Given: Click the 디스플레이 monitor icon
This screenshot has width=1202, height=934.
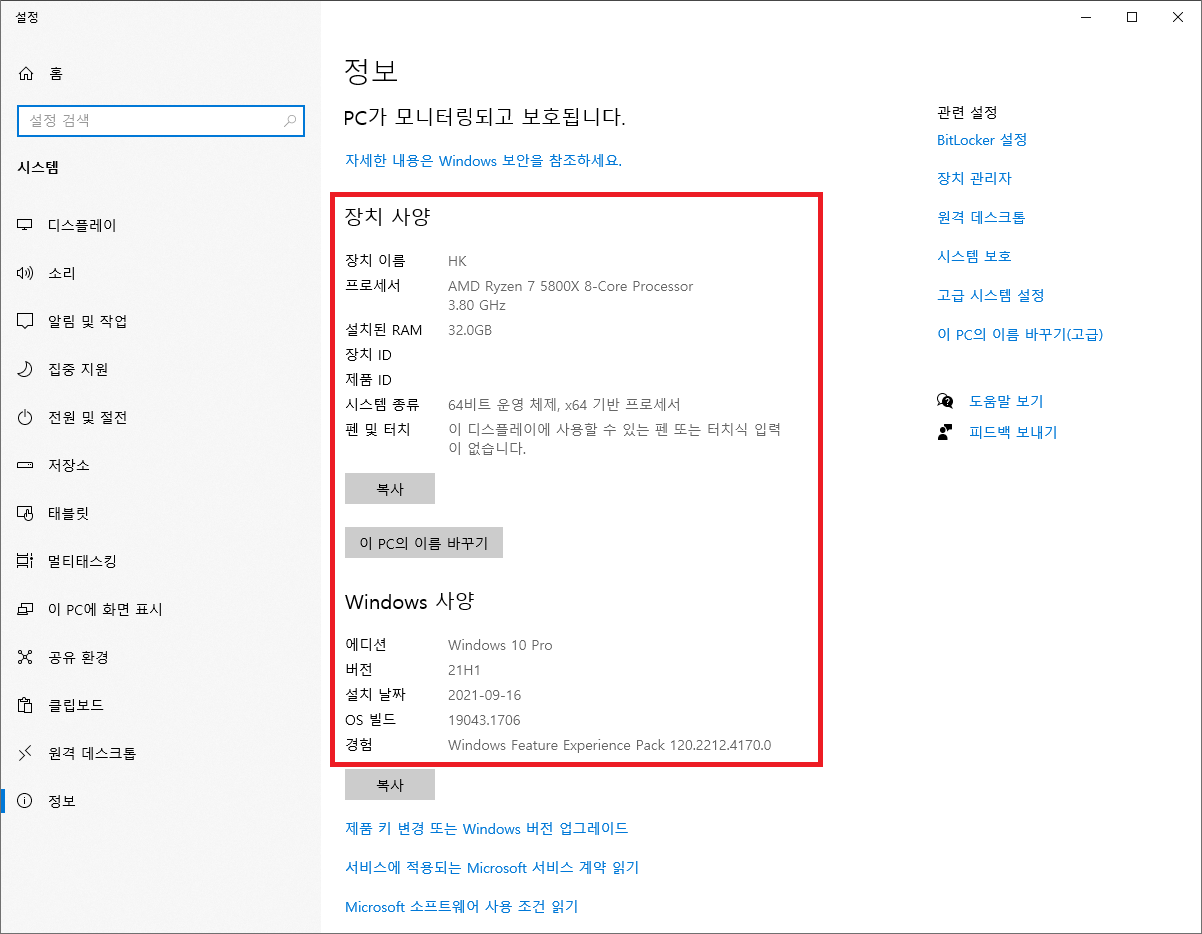Looking at the screenshot, I should [x=26, y=225].
